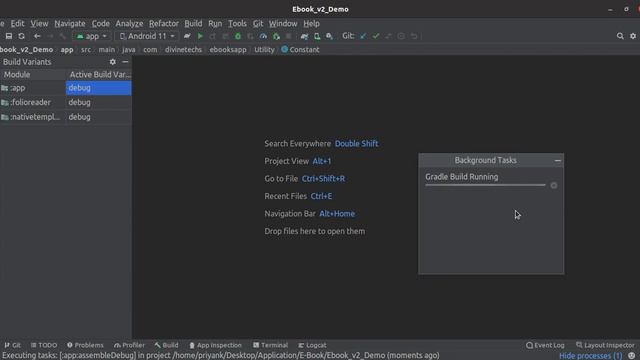The width and height of the screenshot is (640, 360).
Task: Click the Git Commit checkmark icon
Action: (376, 36)
